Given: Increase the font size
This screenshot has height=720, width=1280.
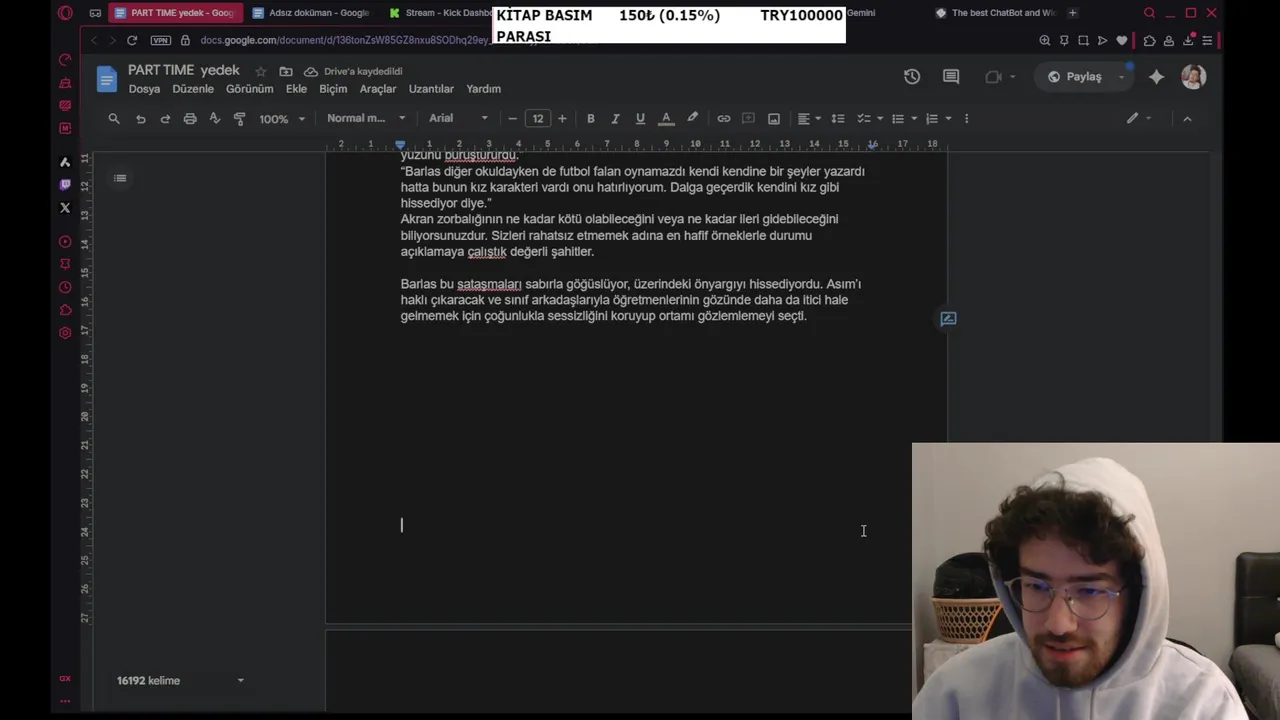Looking at the screenshot, I should coord(562,118).
